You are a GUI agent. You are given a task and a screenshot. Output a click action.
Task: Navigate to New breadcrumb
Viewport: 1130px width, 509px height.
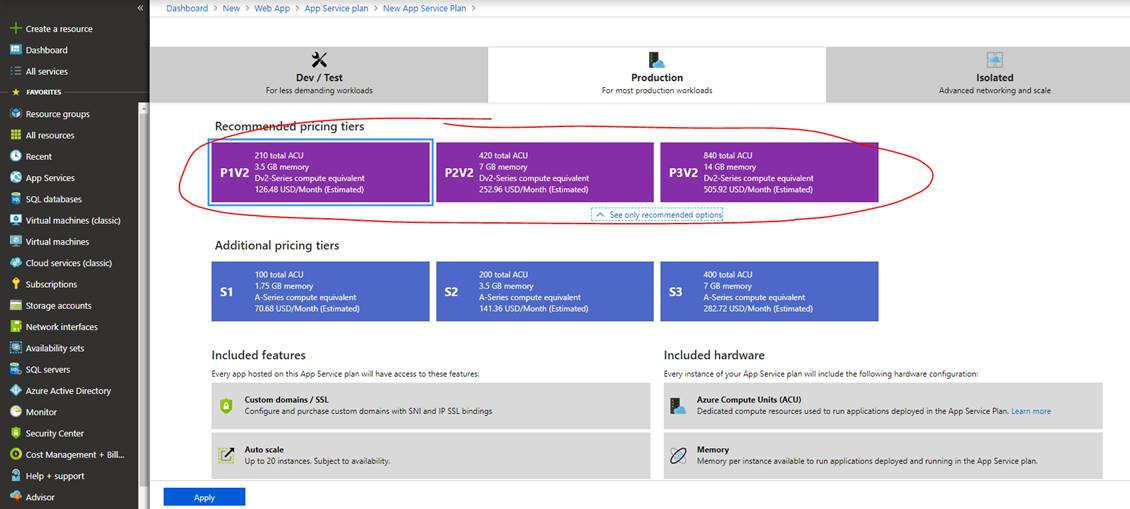tap(231, 8)
